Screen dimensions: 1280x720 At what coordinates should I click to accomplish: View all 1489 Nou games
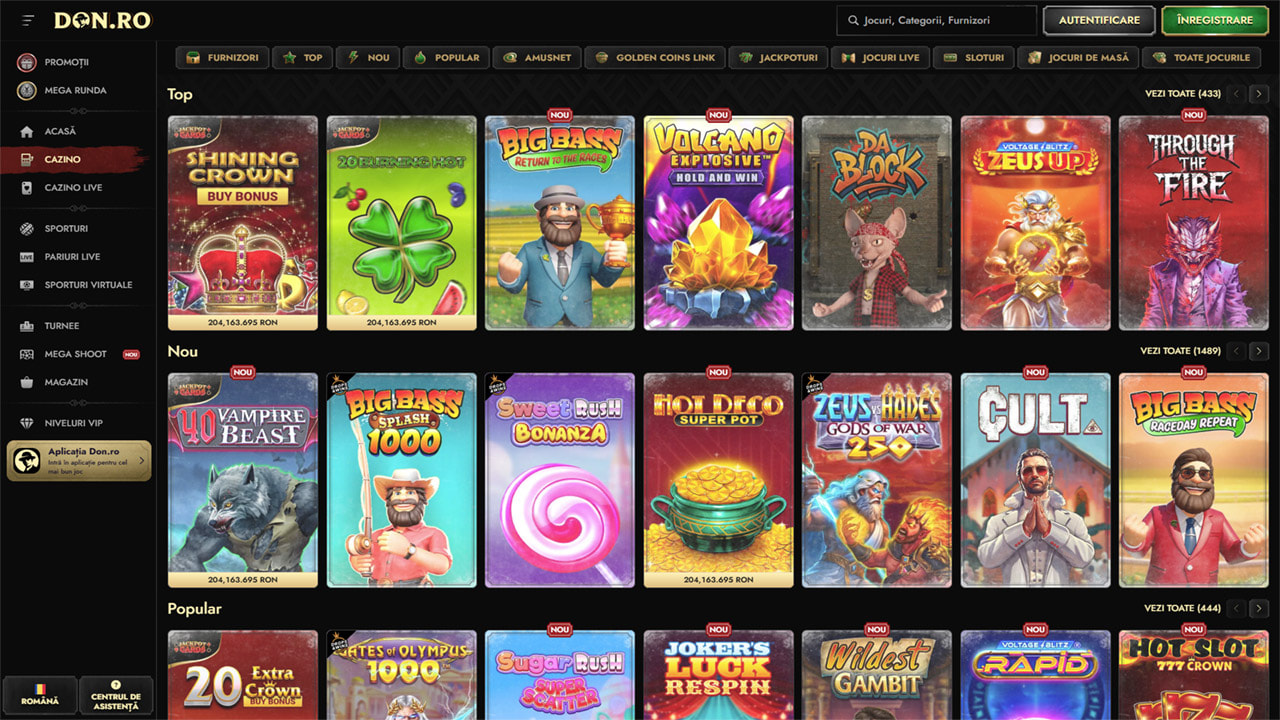pyautogui.click(x=1180, y=351)
